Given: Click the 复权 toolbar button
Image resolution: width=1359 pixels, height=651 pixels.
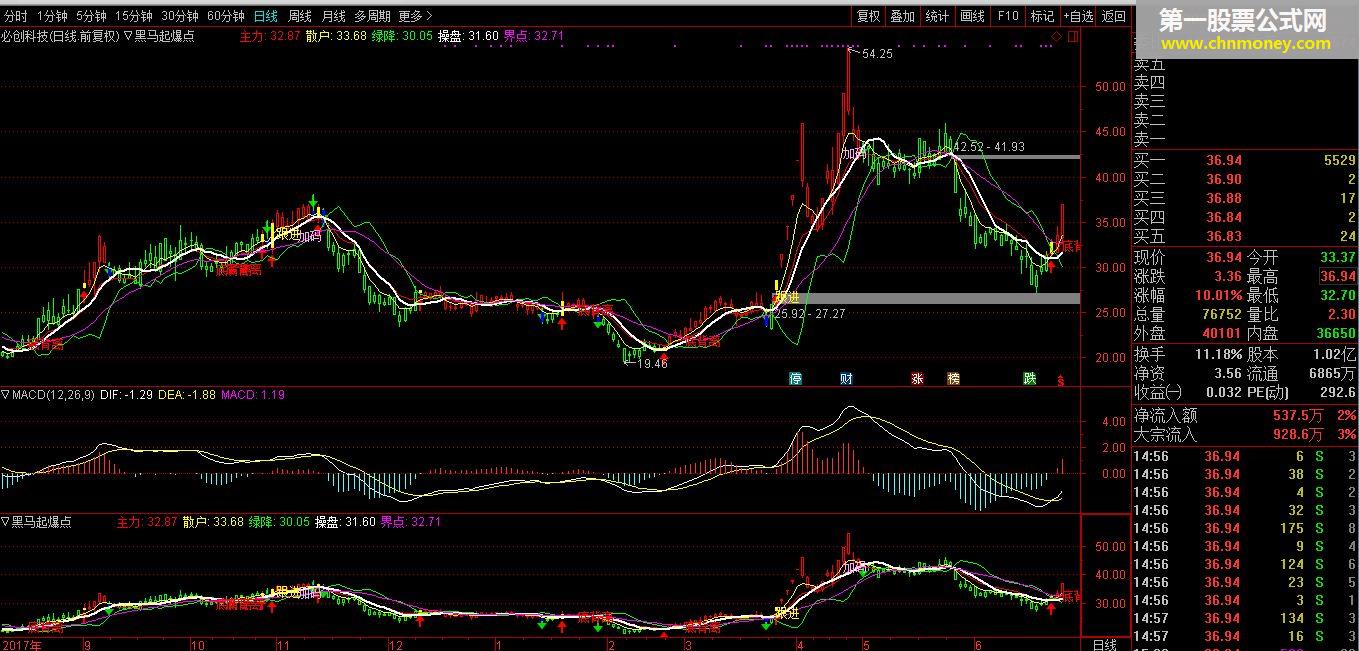Looking at the screenshot, I should [x=868, y=16].
